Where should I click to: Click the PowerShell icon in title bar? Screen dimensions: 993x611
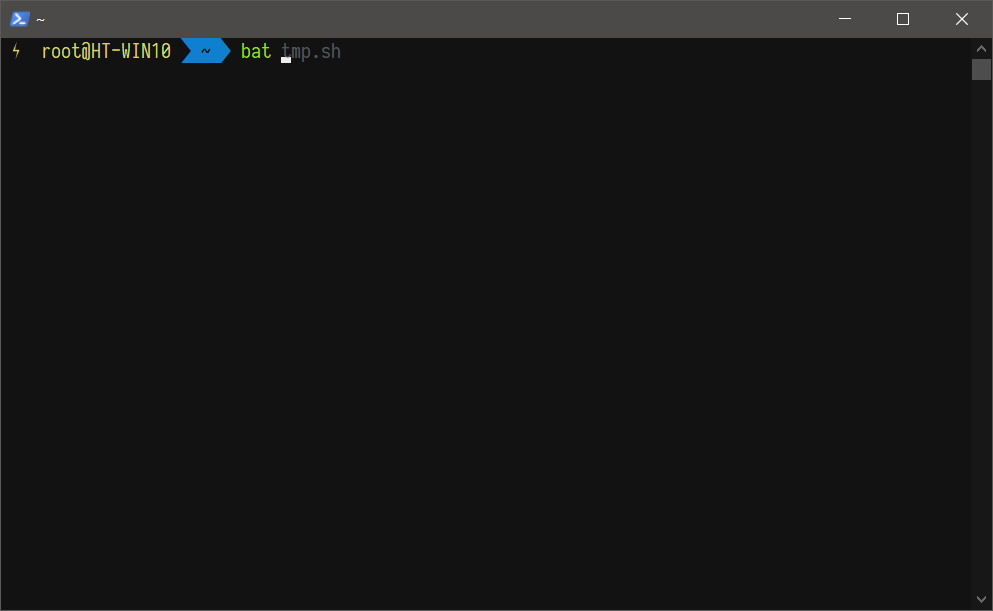click(x=19, y=19)
